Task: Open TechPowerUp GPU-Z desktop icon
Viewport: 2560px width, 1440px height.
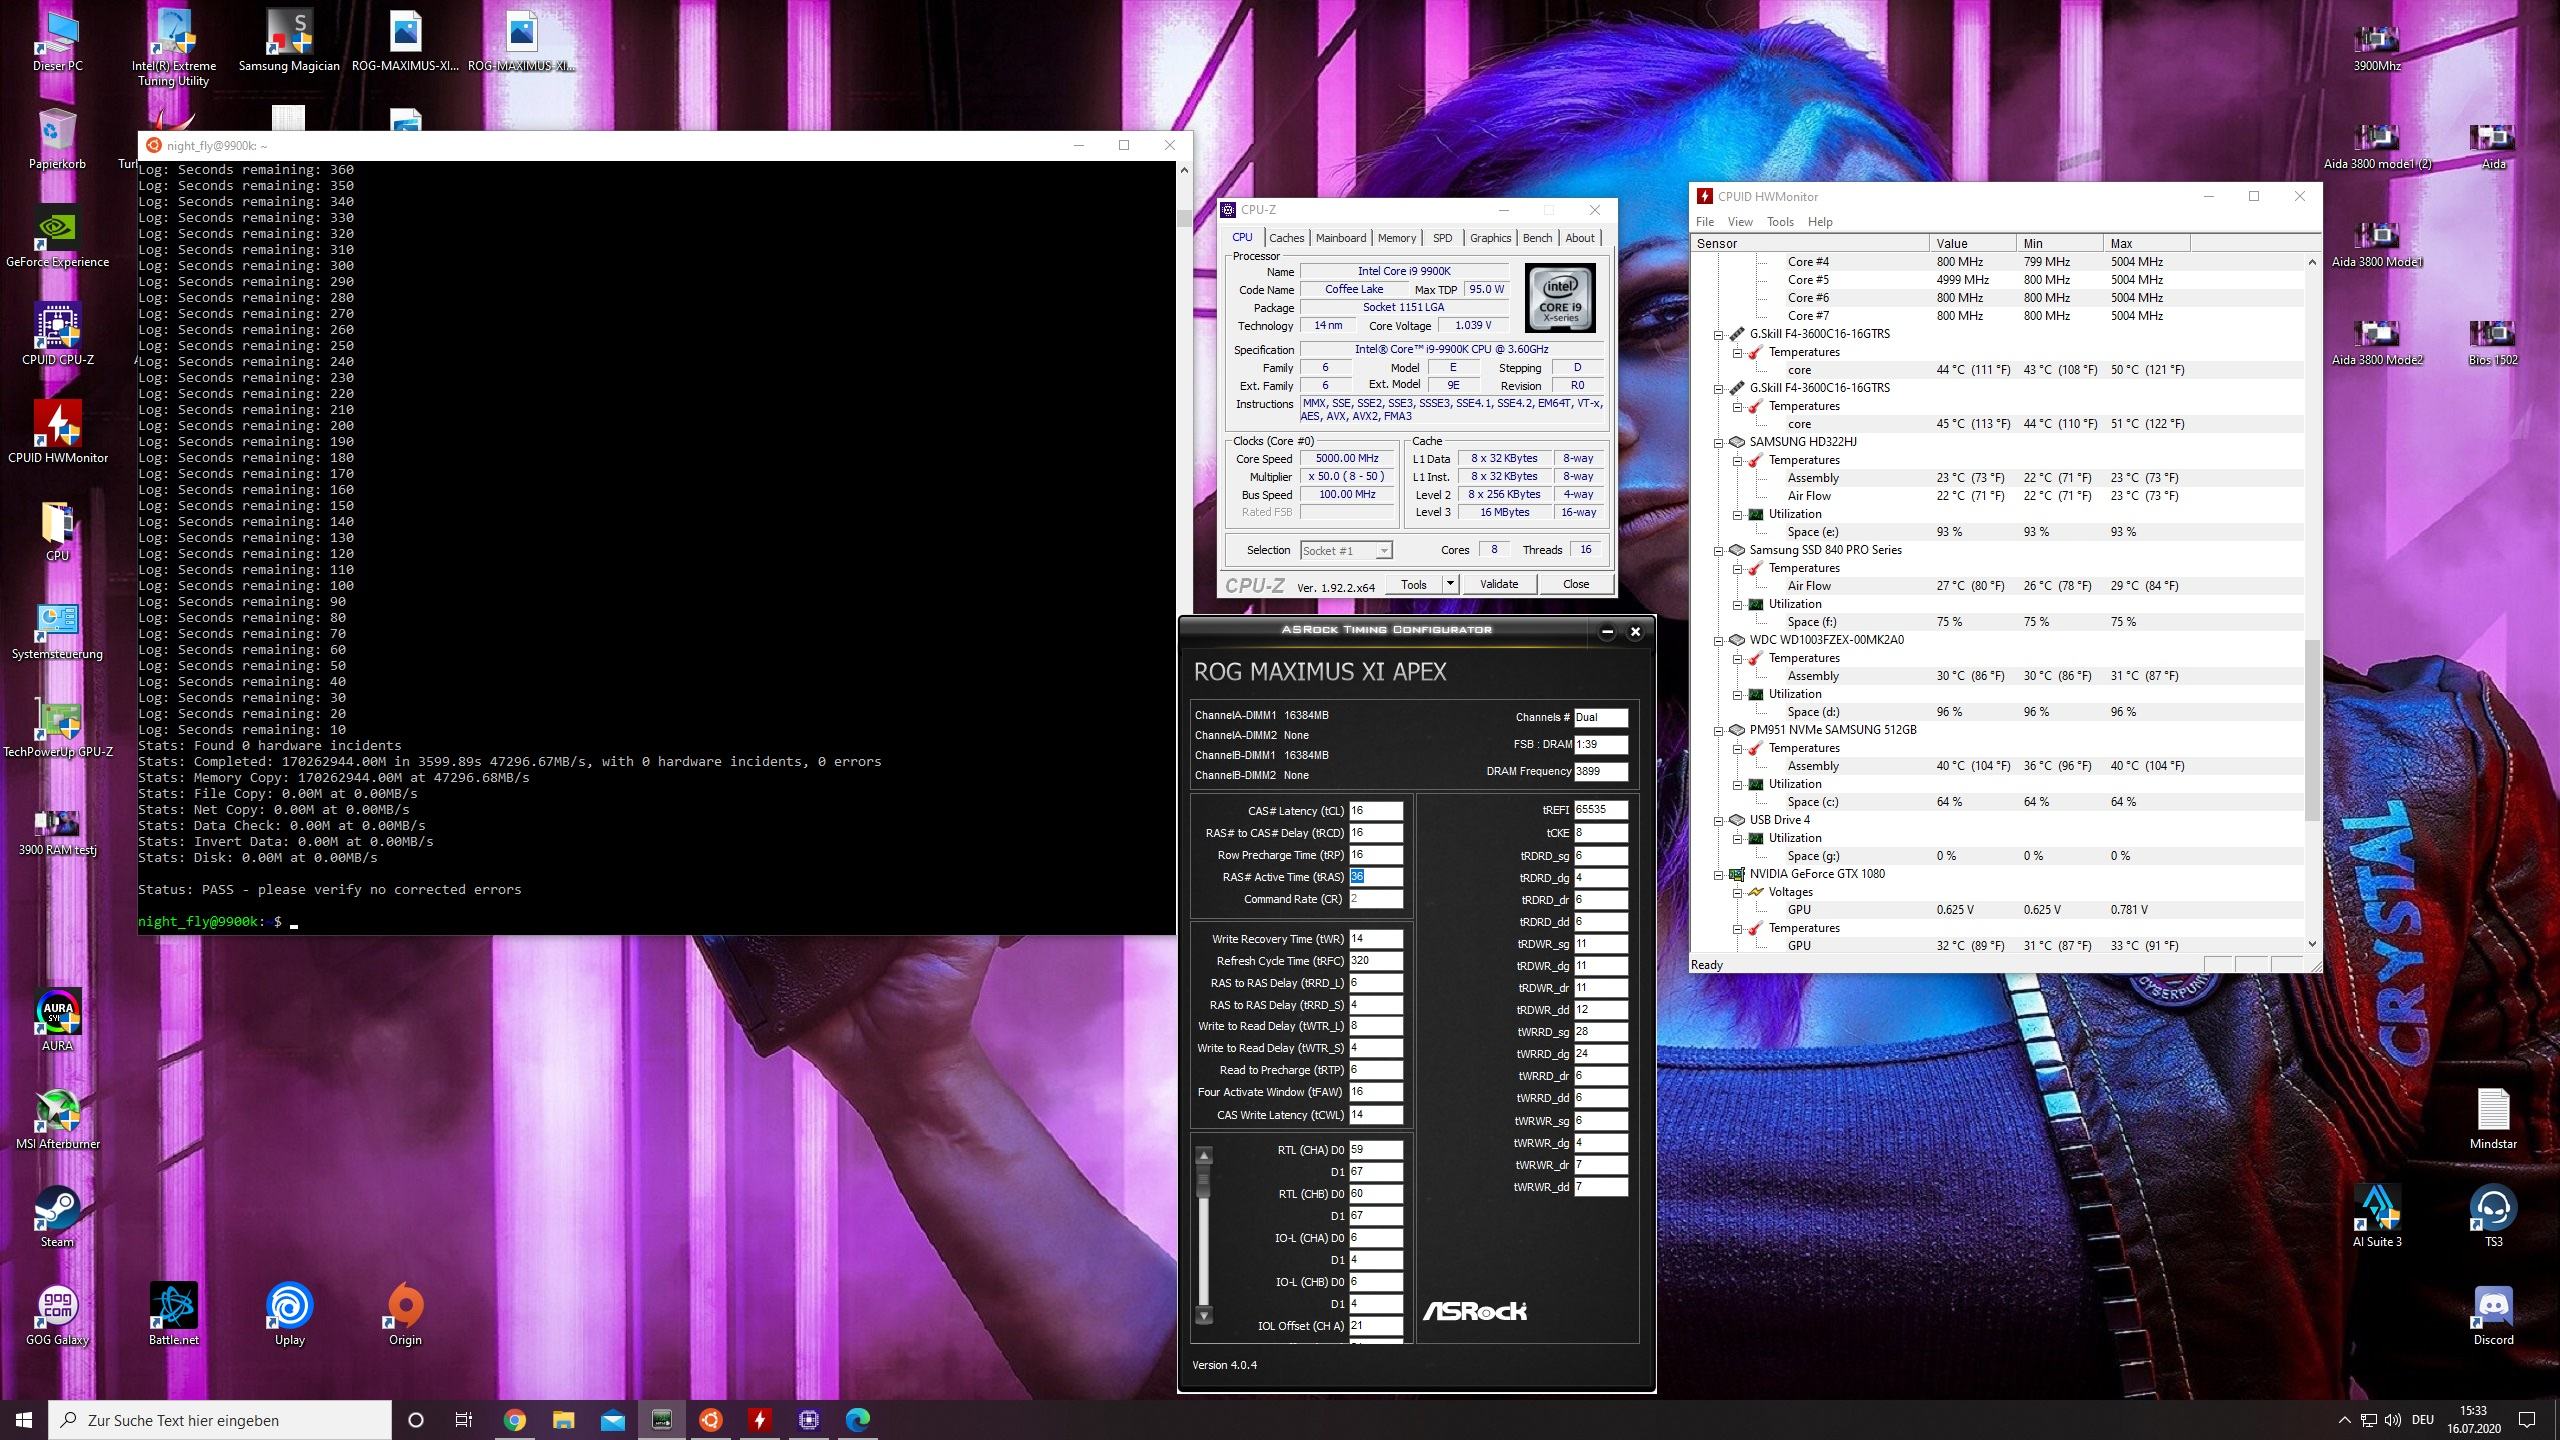Action: tap(57, 728)
